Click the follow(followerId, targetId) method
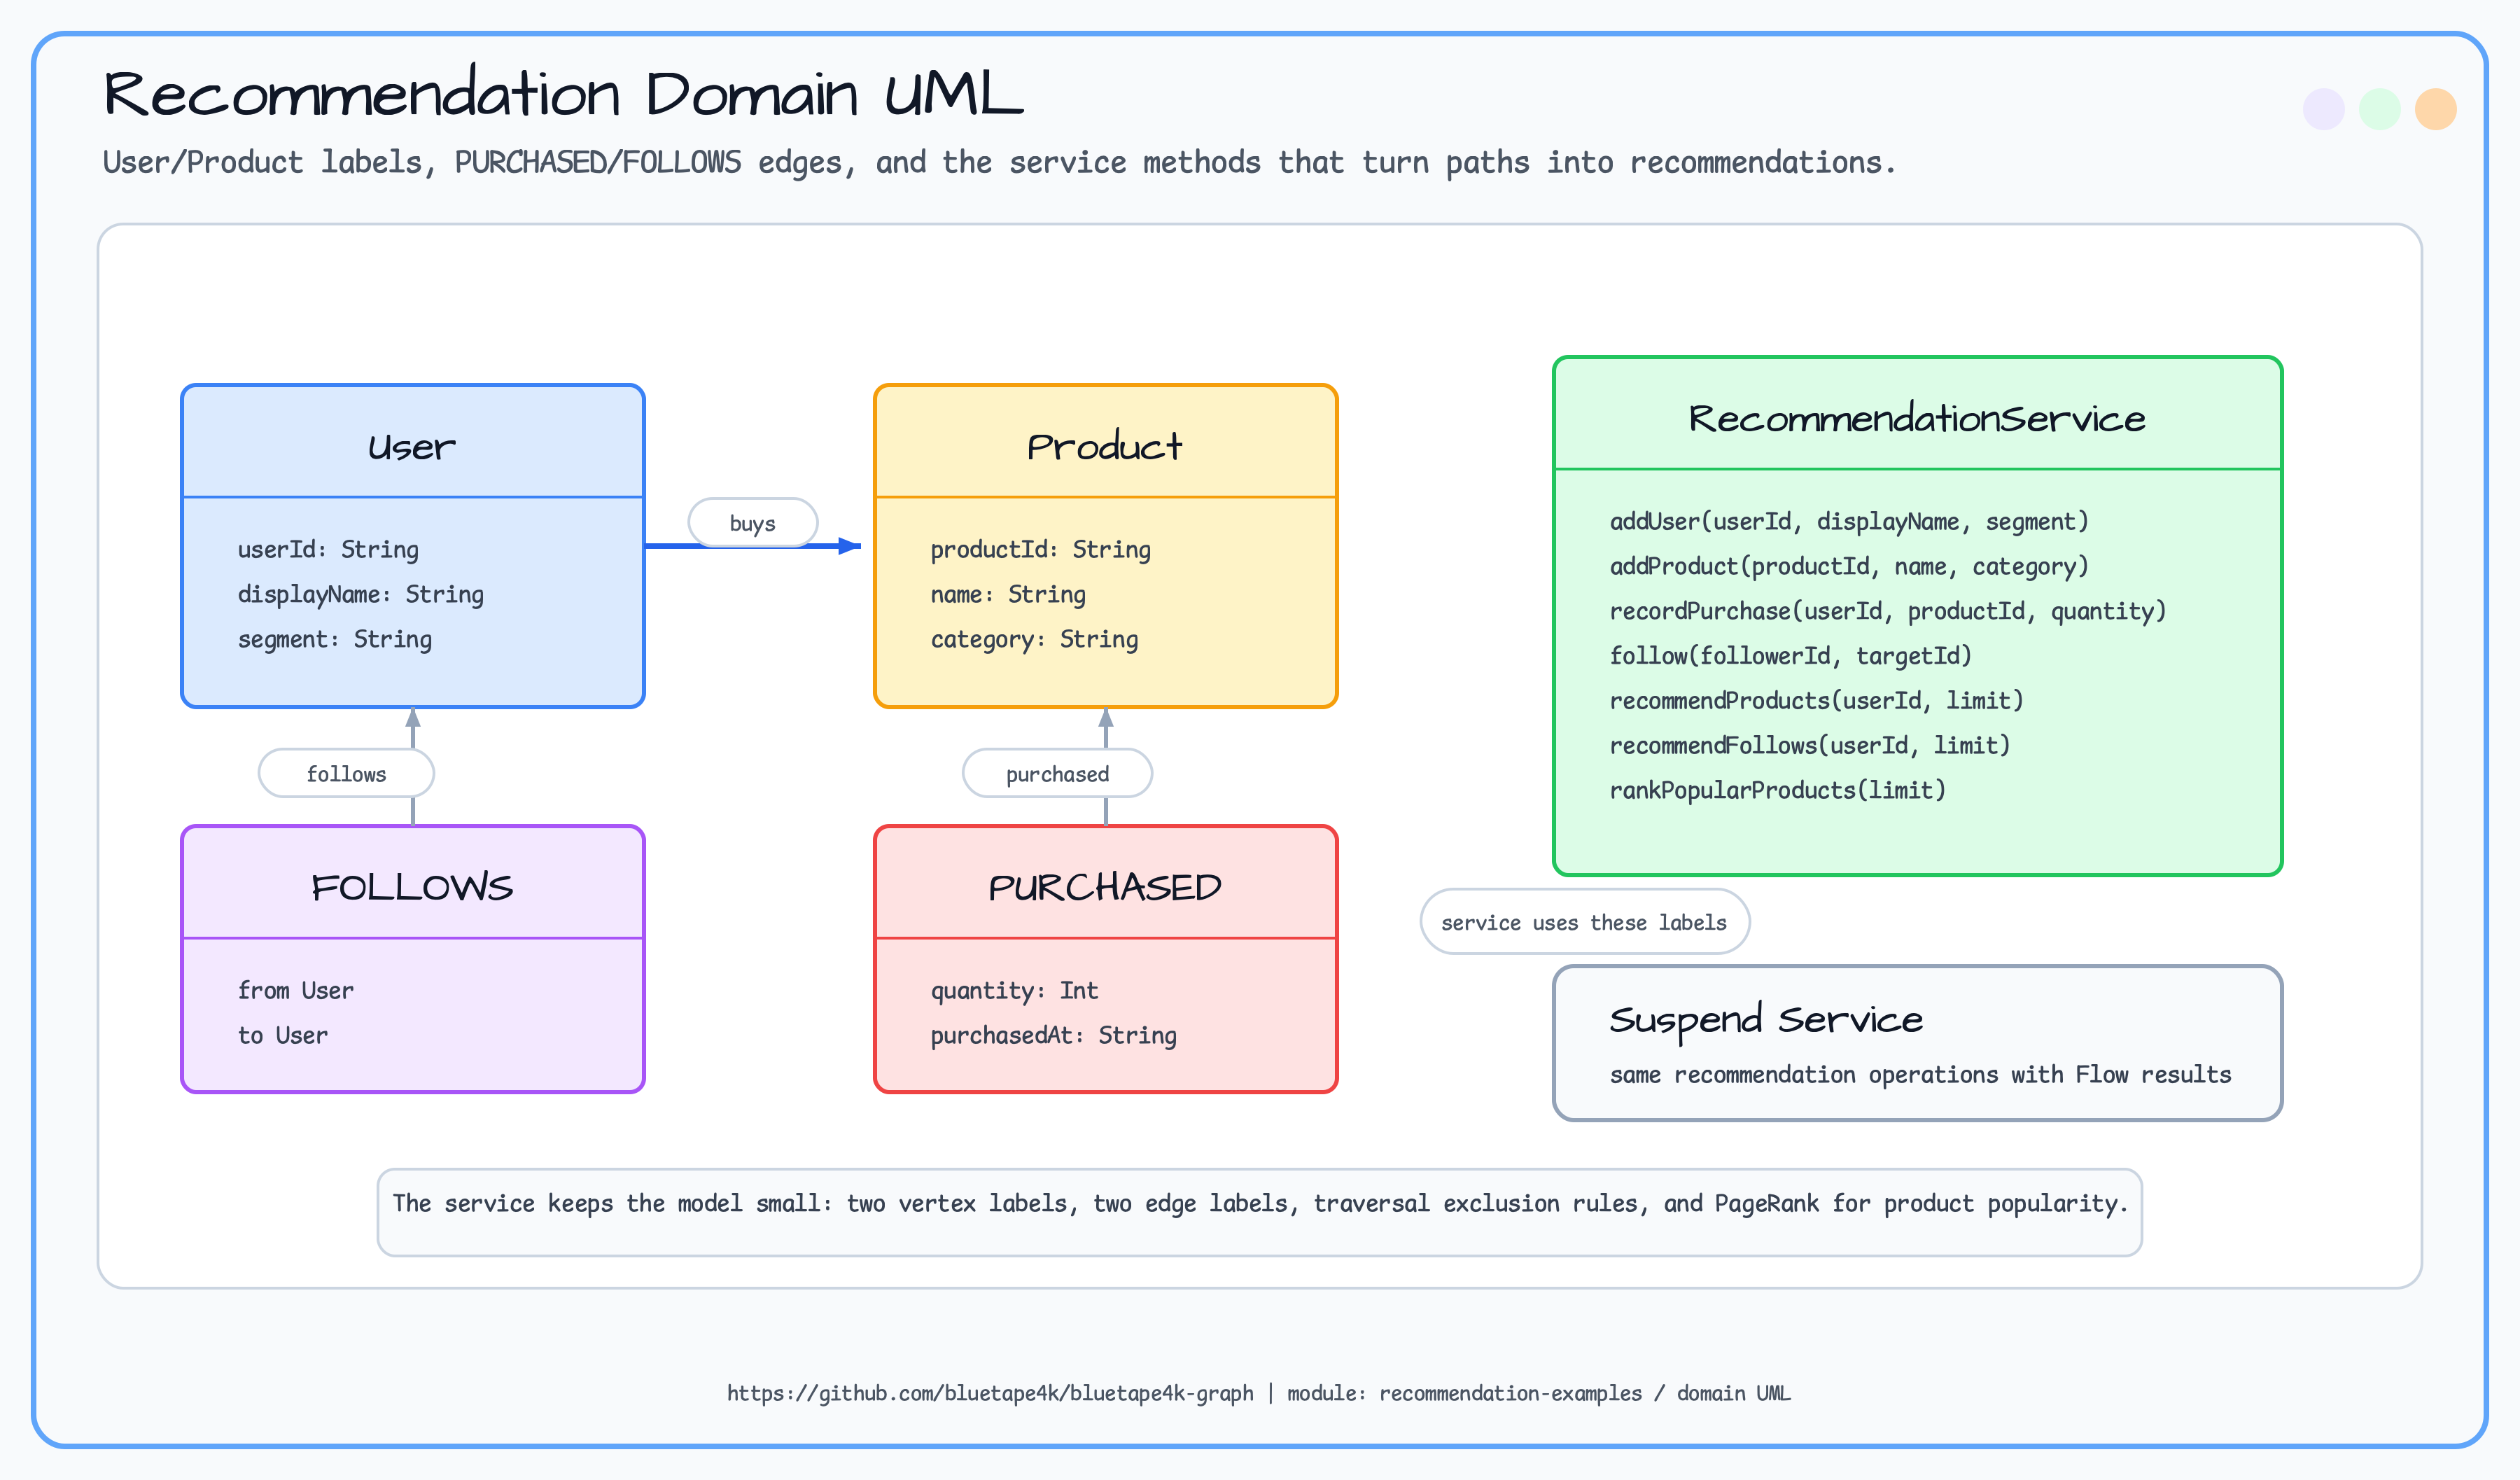2520x1480 pixels. [x=1790, y=656]
